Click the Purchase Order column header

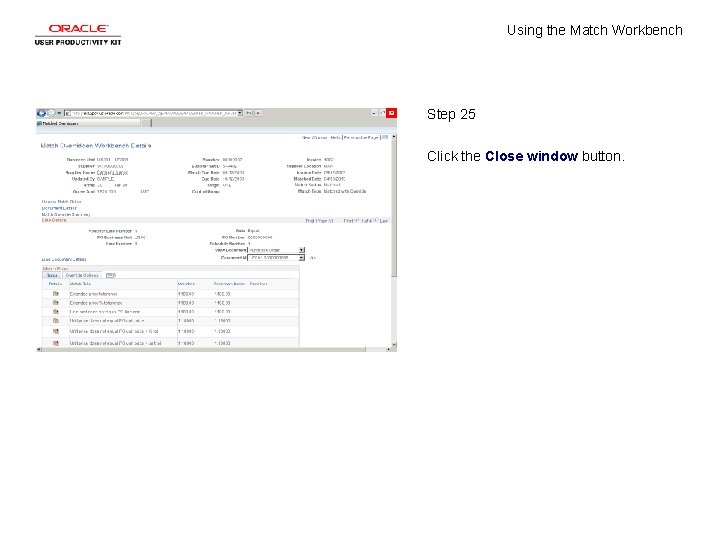coord(229,284)
